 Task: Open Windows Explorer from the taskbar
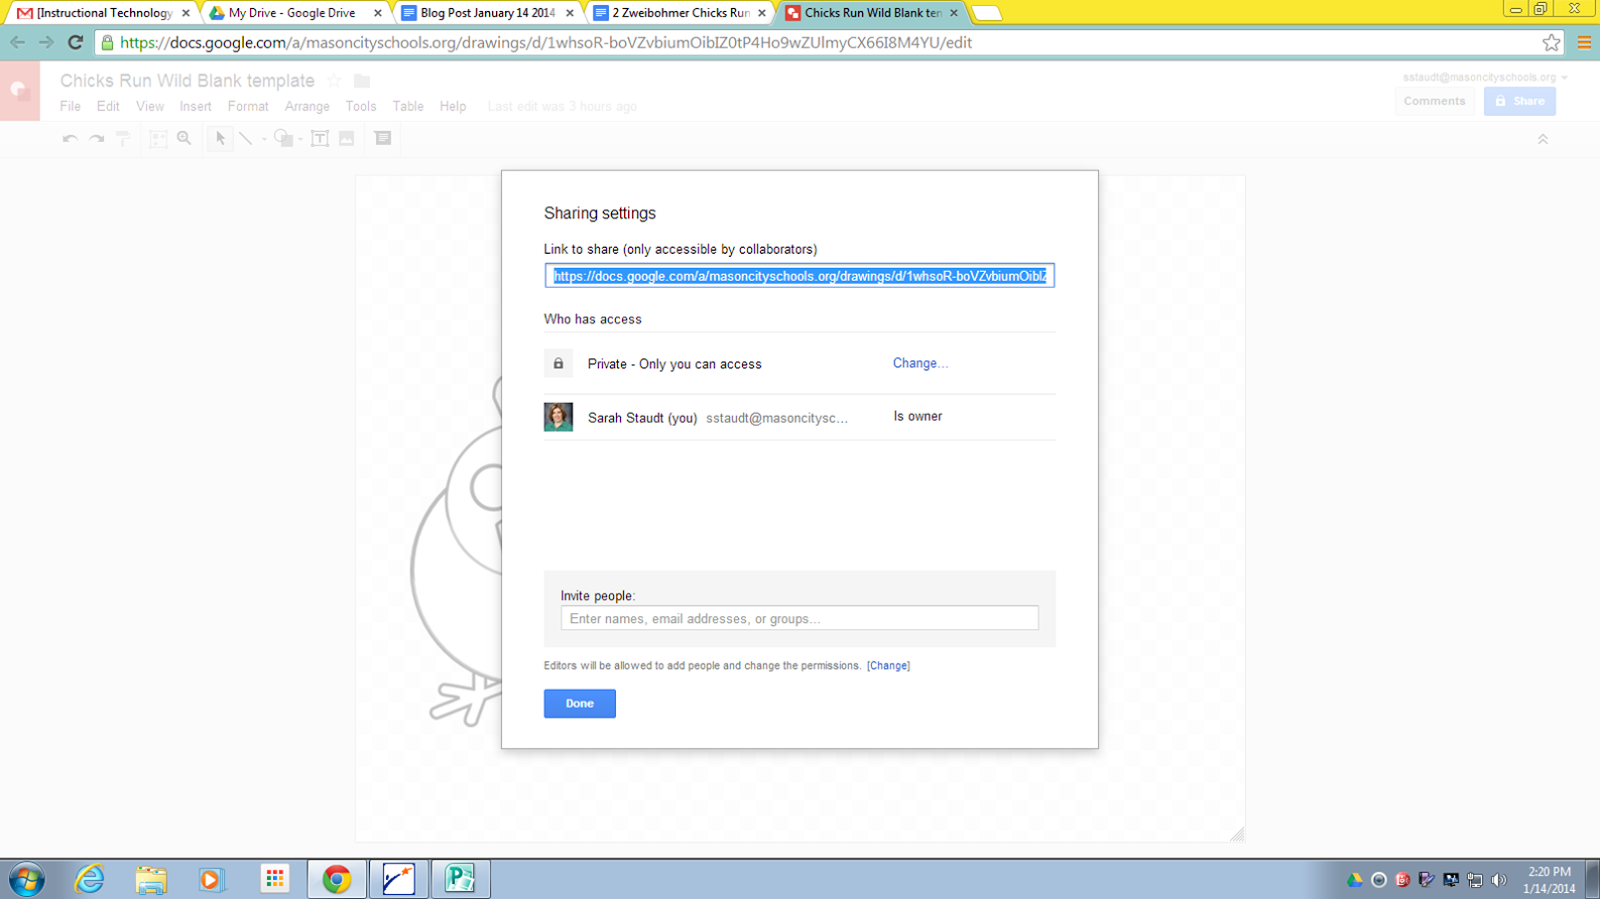[151, 880]
